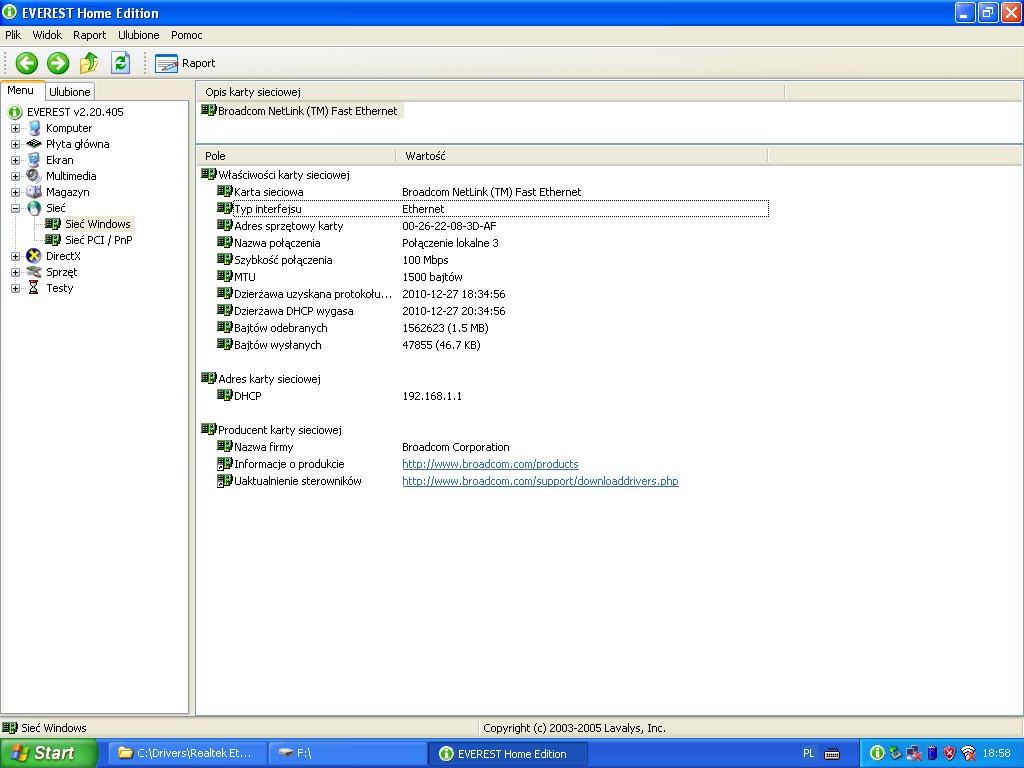The image size is (1024, 768).
Task: Switch to the Ulubione tab
Action: pos(69,91)
